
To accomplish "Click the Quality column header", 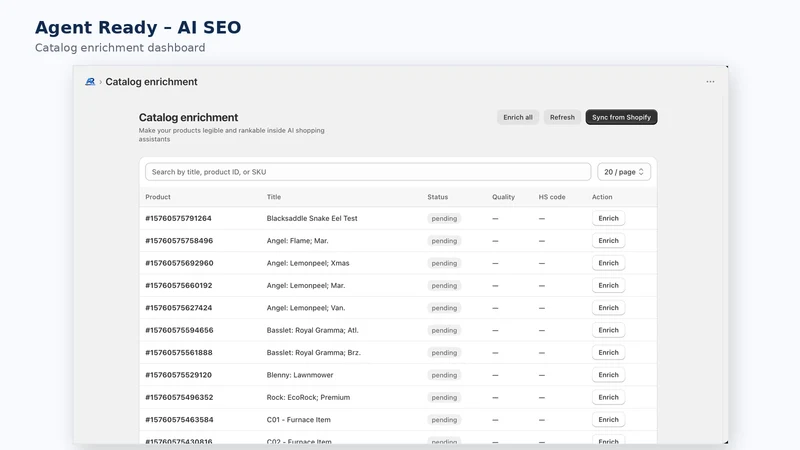I will coord(503,197).
